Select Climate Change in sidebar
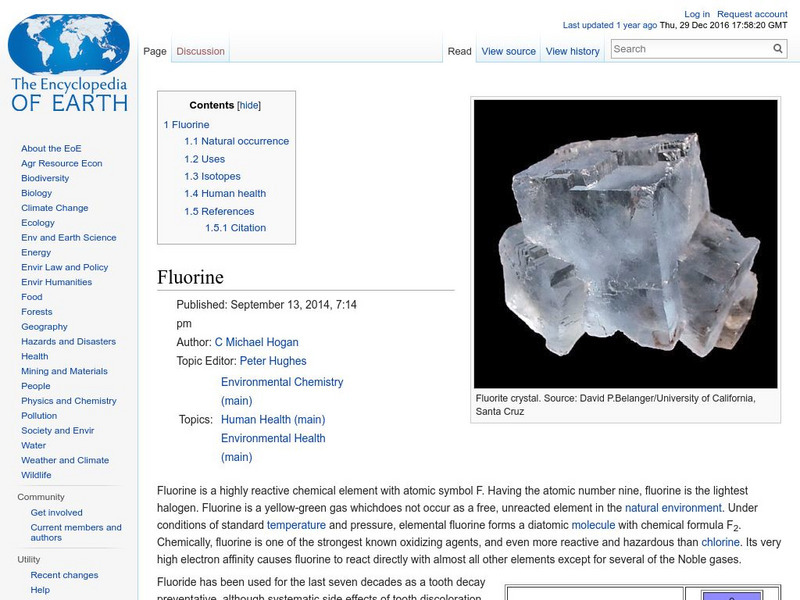 [x=54, y=208]
